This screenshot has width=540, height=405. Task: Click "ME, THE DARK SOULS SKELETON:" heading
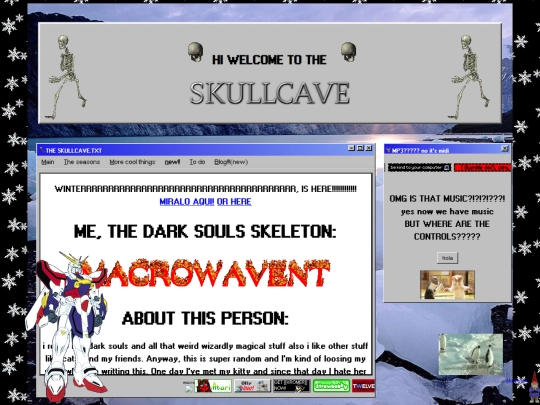pyautogui.click(x=205, y=231)
